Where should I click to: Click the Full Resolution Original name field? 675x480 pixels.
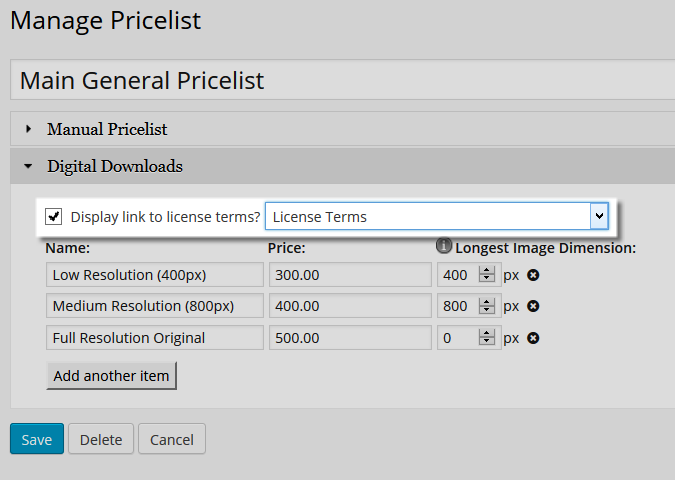pos(155,338)
